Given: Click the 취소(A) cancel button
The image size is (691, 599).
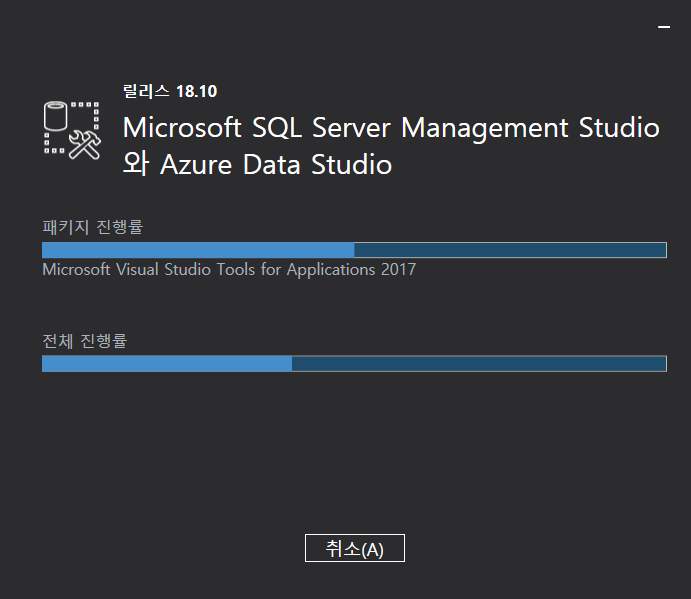Looking at the screenshot, I should [x=354, y=548].
